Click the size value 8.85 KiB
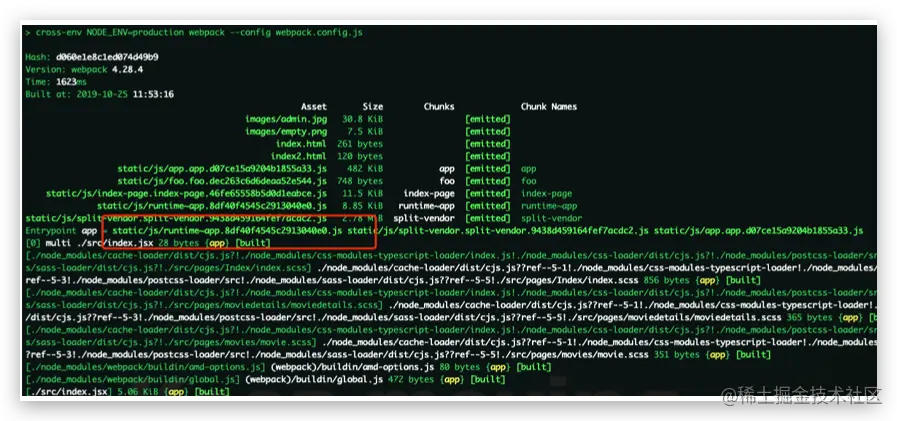This screenshot has width=897, height=421. tap(363, 206)
